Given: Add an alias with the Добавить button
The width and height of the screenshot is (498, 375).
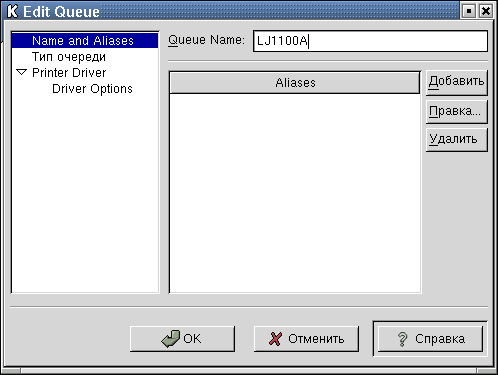Looking at the screenshot, I should click(x=456, y=82).
